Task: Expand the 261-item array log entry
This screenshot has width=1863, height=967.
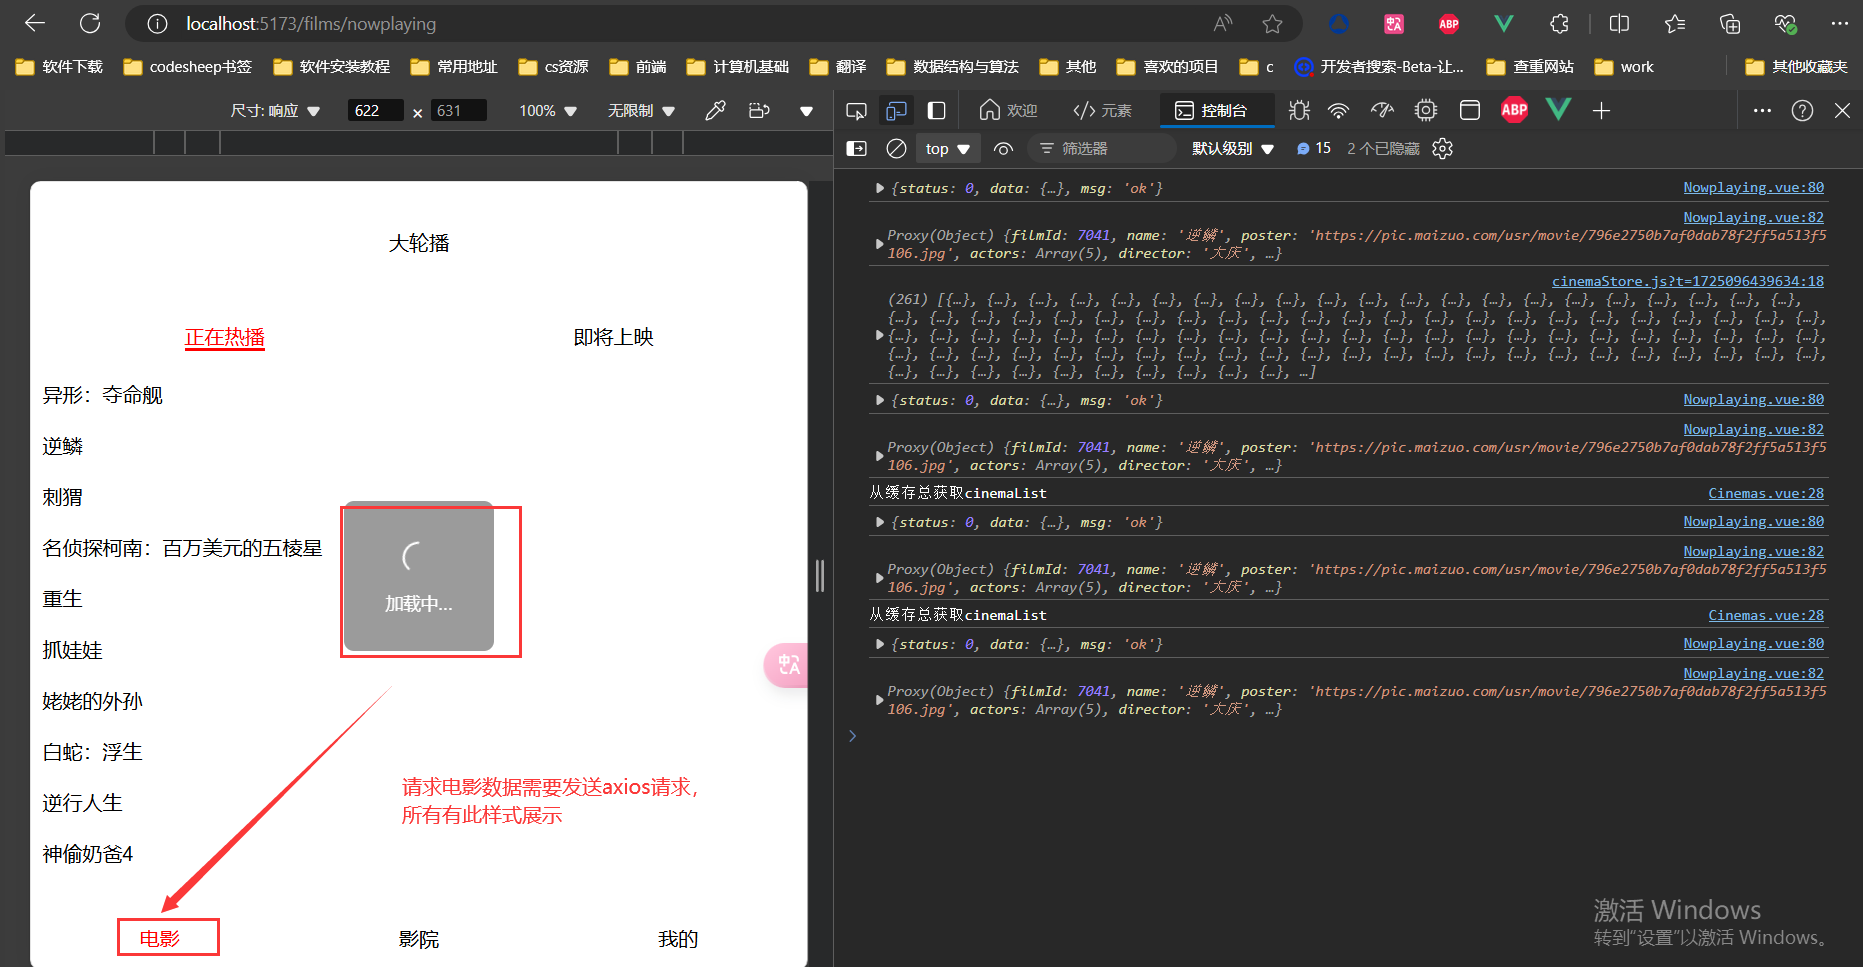Action: pos(879,335)
